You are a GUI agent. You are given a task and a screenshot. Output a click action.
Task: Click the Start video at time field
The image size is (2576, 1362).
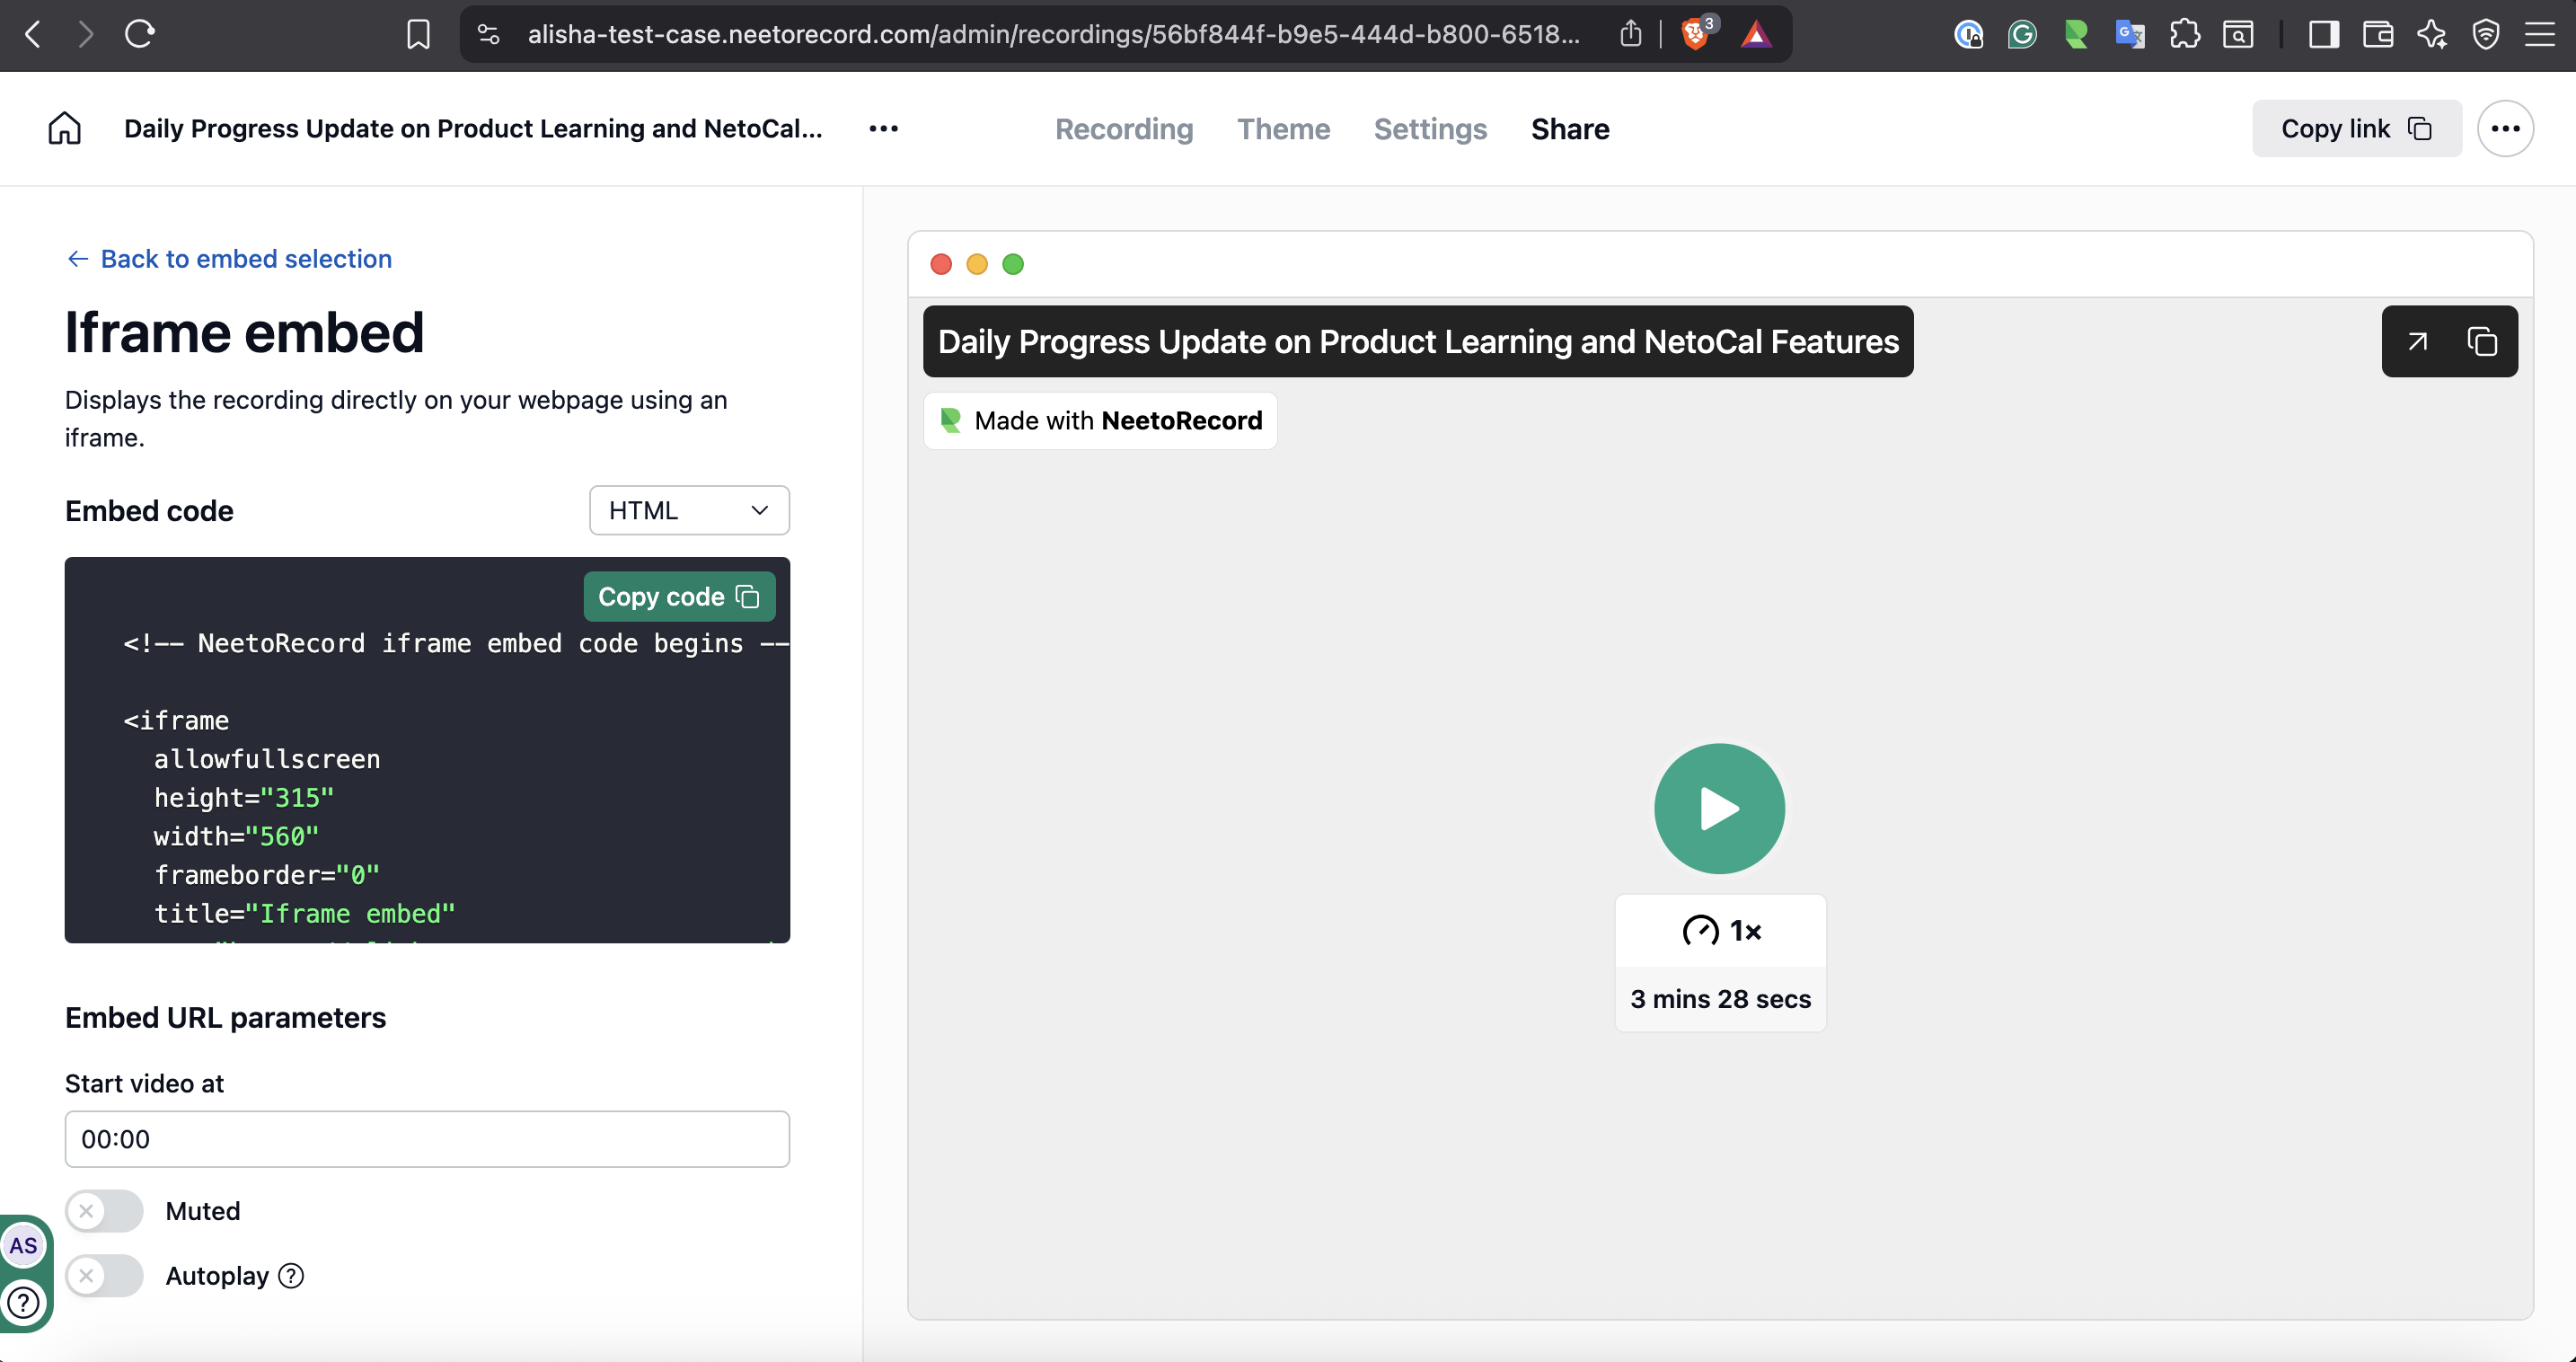(427, 1139)
